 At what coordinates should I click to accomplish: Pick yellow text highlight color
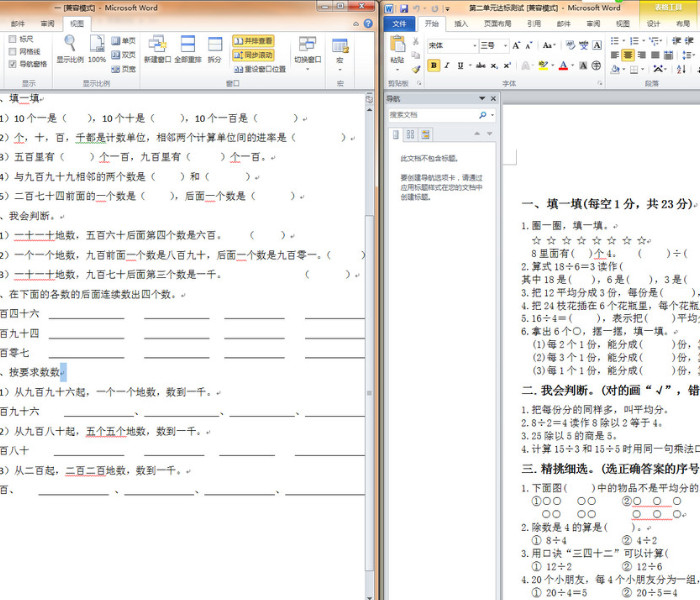[x=543, y=66]
